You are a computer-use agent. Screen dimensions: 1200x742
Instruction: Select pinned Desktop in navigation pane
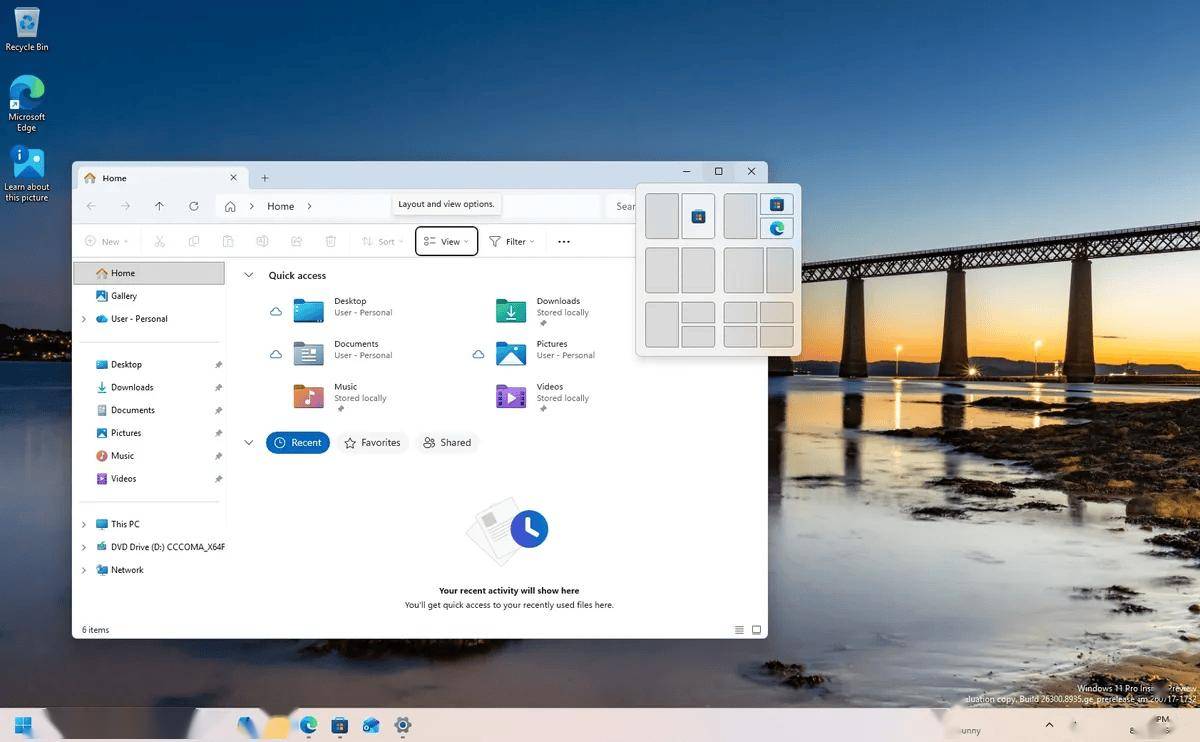coord(149,365)
